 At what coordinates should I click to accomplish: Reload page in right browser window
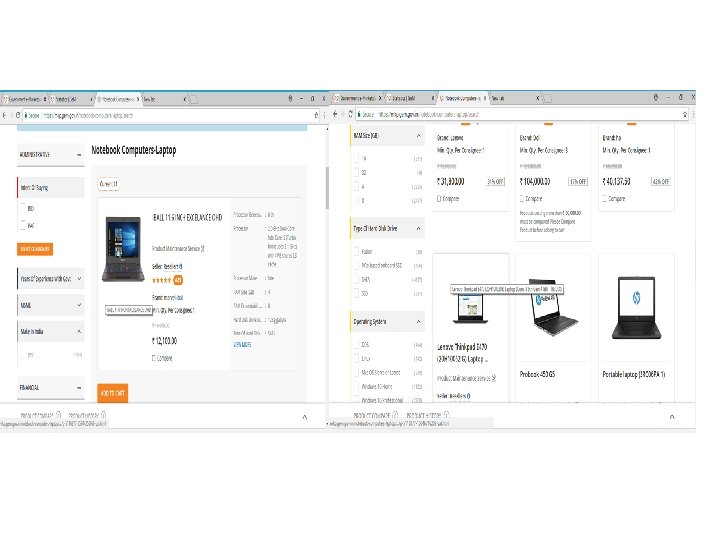tap(350, 114)
